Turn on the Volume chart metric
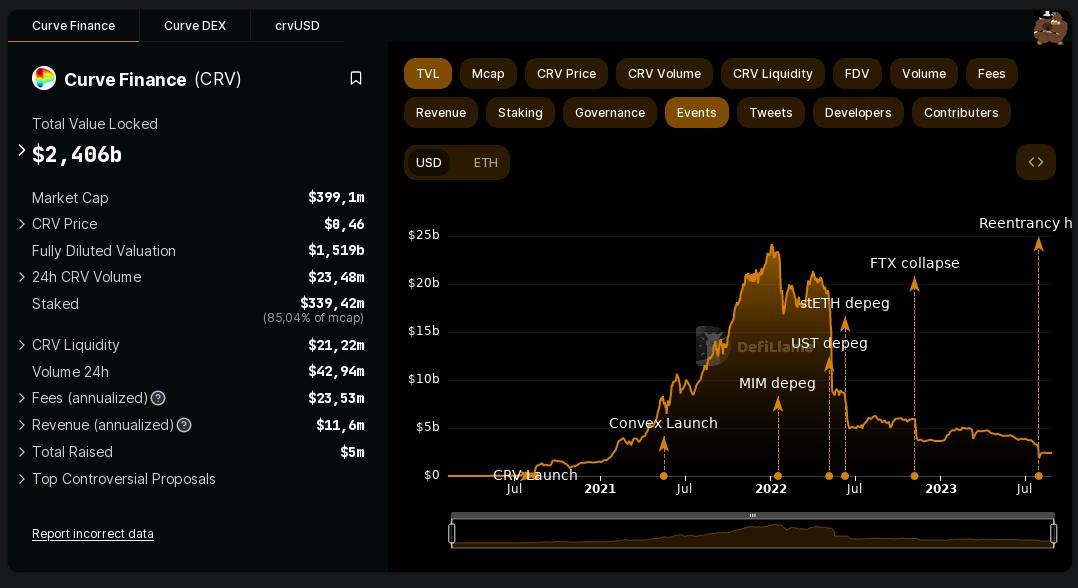The width and height of the screenshot is (1078, 588). point(924,74)
